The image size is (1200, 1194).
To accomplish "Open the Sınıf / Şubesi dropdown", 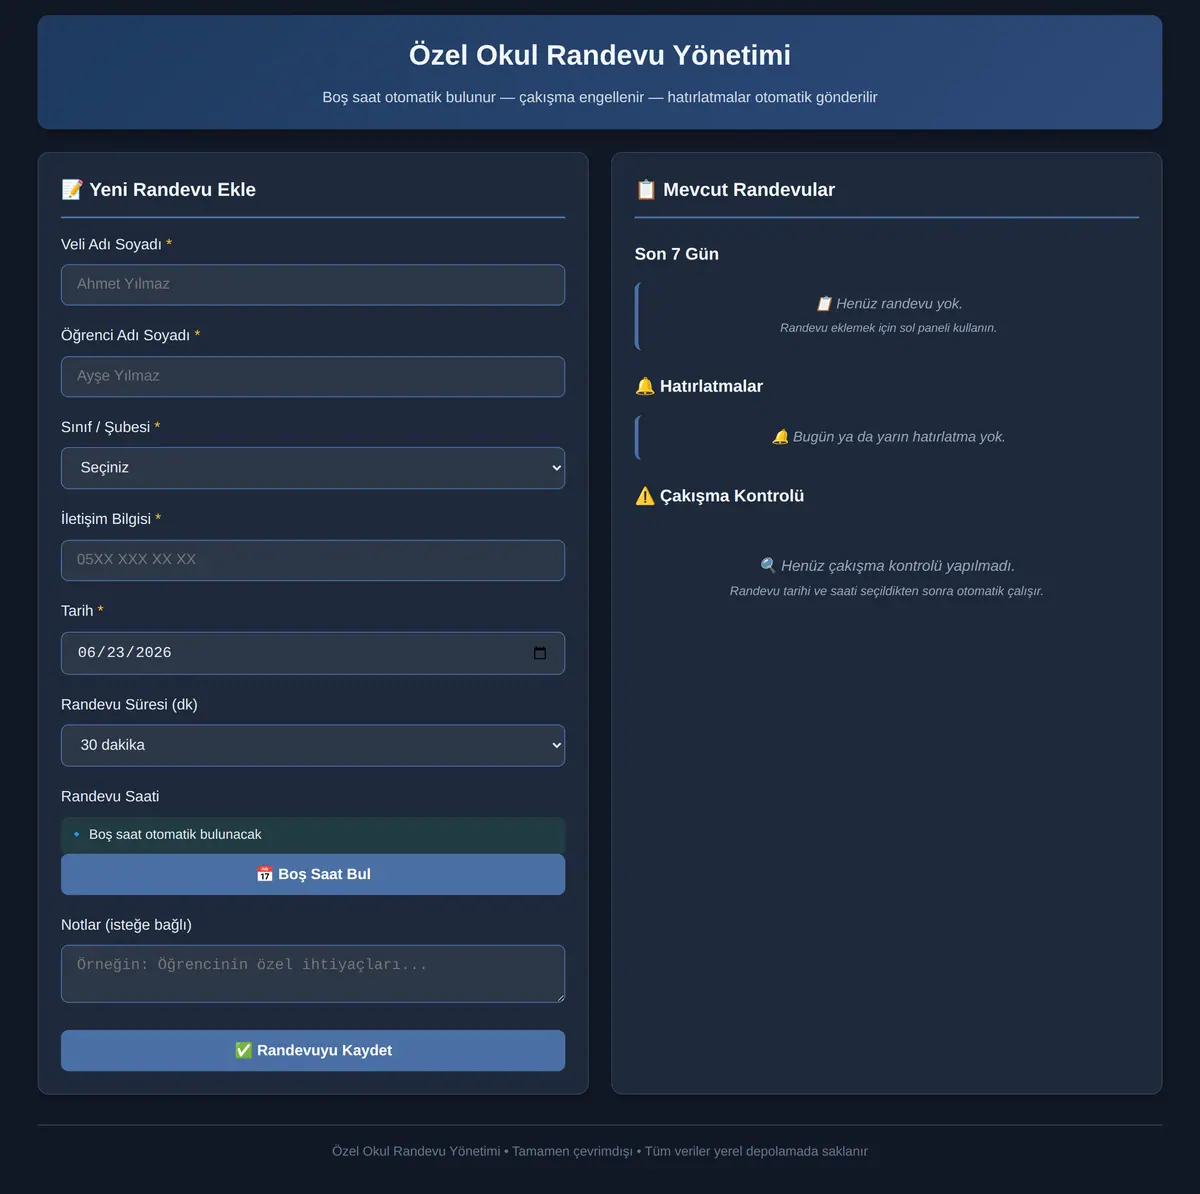I will pos(313,468).
